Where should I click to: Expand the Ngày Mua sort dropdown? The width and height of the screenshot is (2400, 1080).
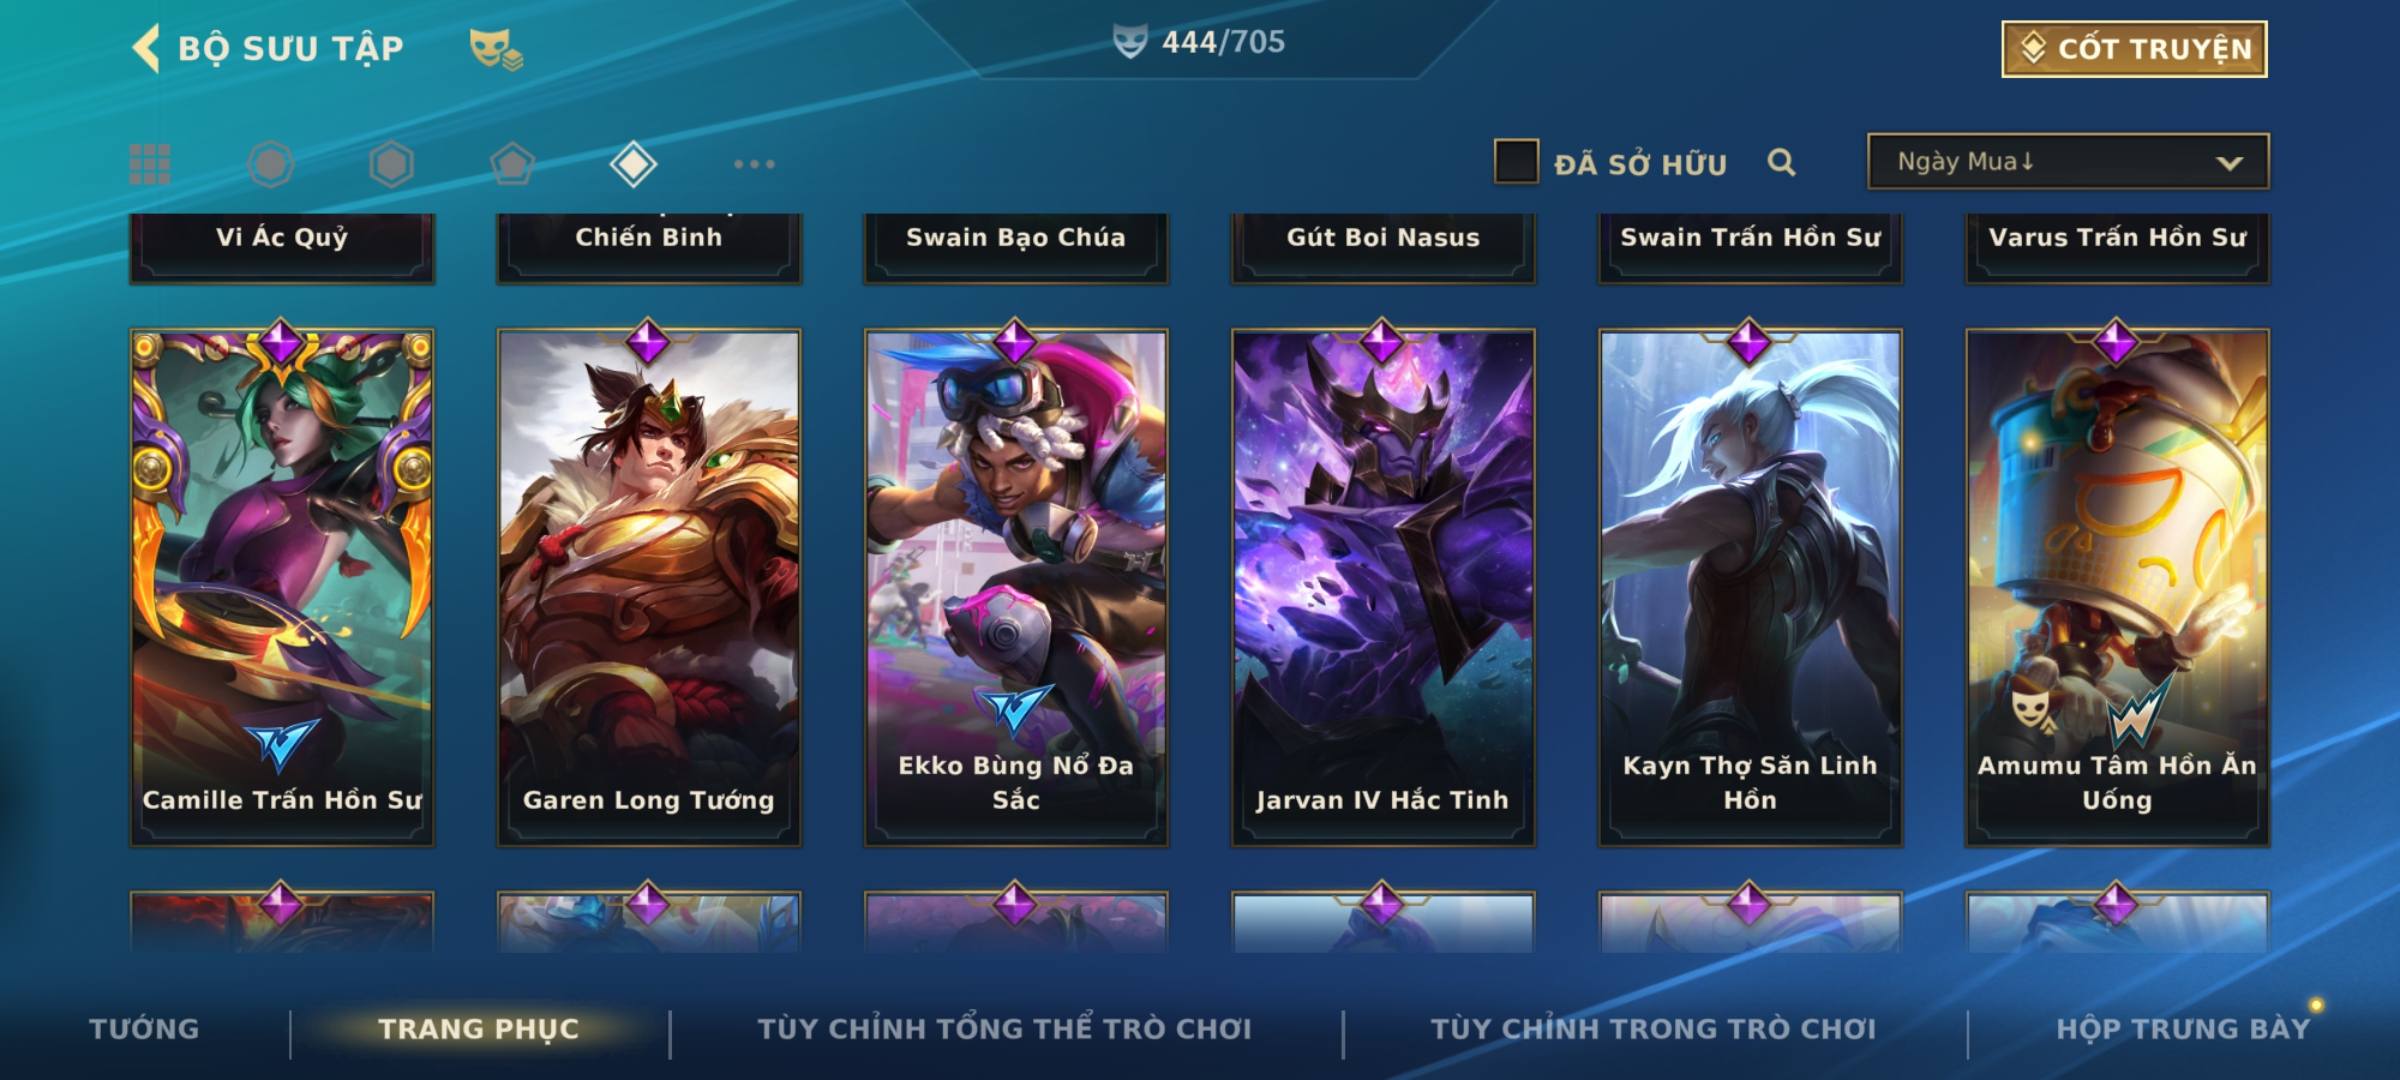2068,161
